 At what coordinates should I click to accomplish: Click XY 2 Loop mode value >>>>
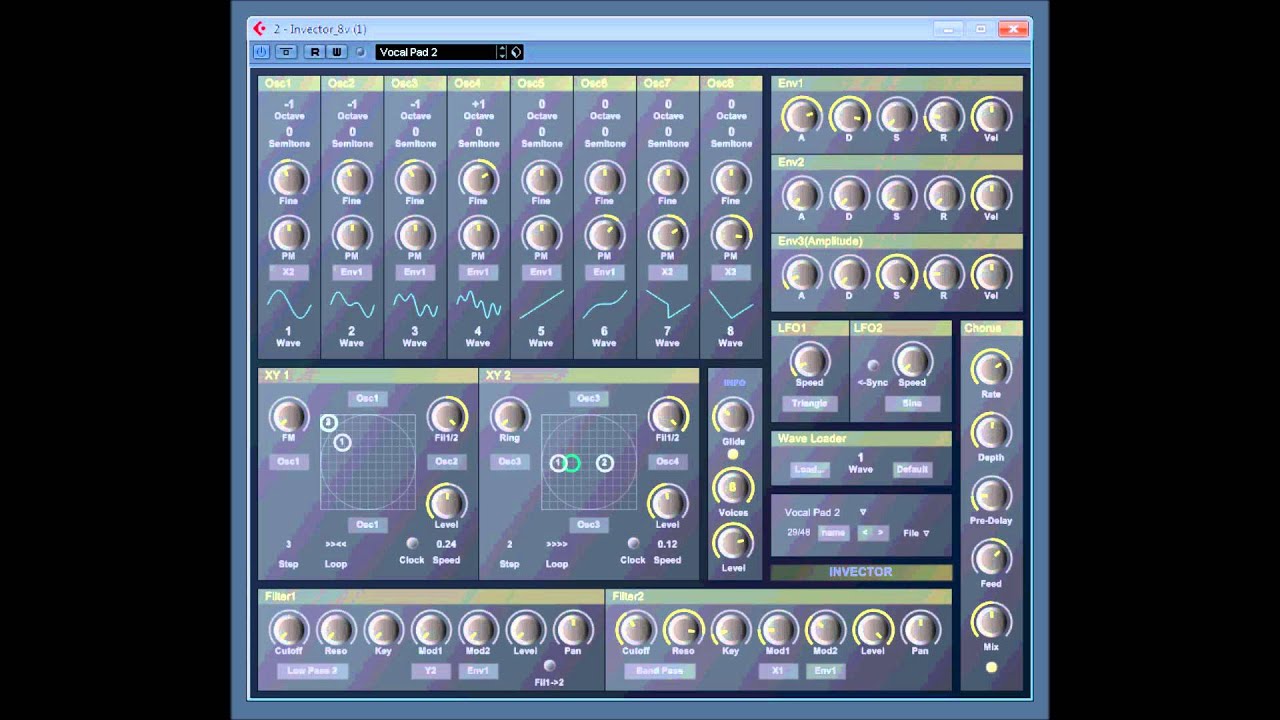[x=557, y=544]
